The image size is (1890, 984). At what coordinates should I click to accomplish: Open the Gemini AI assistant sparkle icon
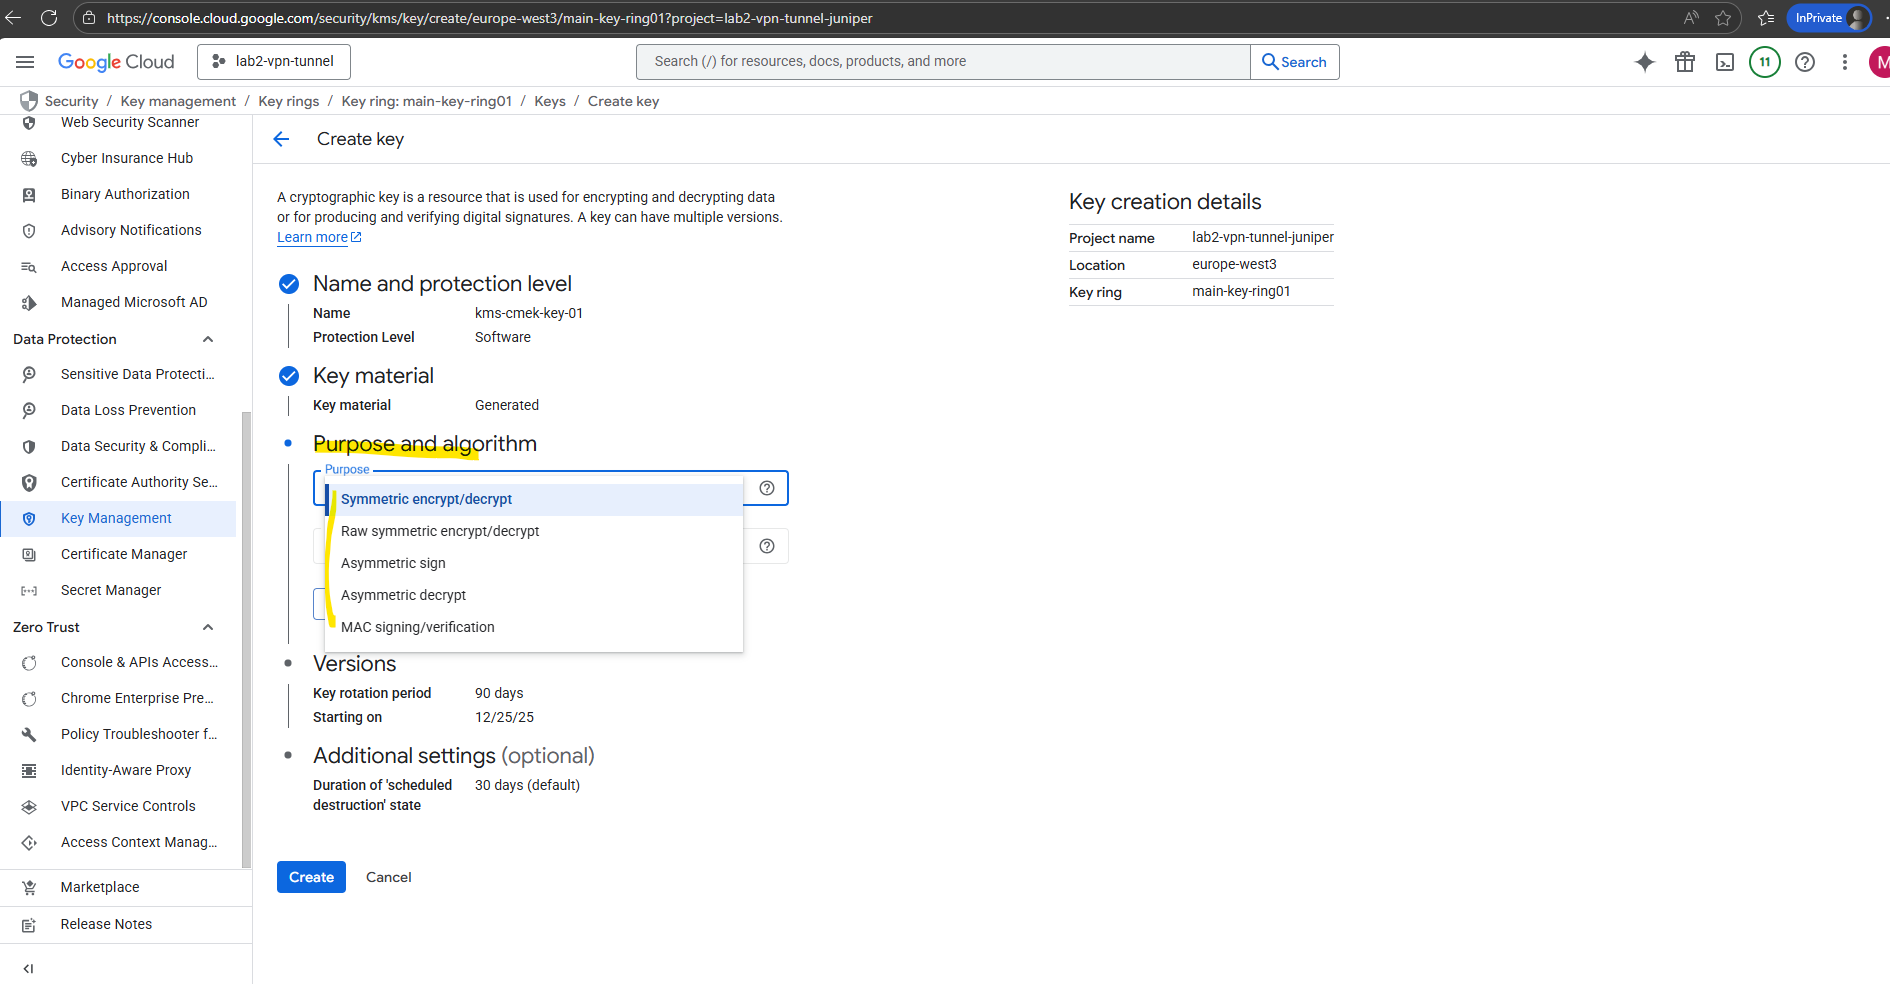point(1645,62)
